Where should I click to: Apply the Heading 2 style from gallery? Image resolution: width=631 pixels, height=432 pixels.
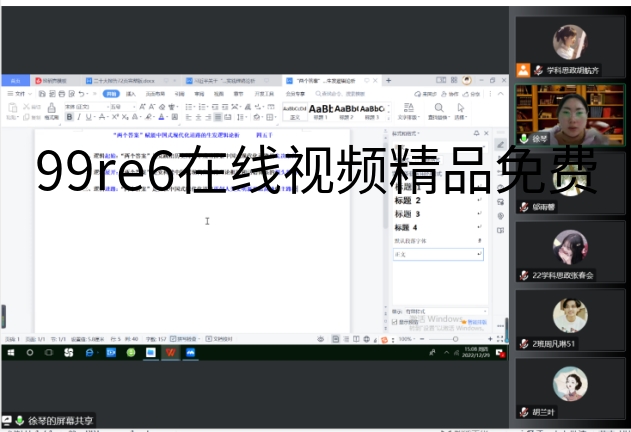(347, 112)
